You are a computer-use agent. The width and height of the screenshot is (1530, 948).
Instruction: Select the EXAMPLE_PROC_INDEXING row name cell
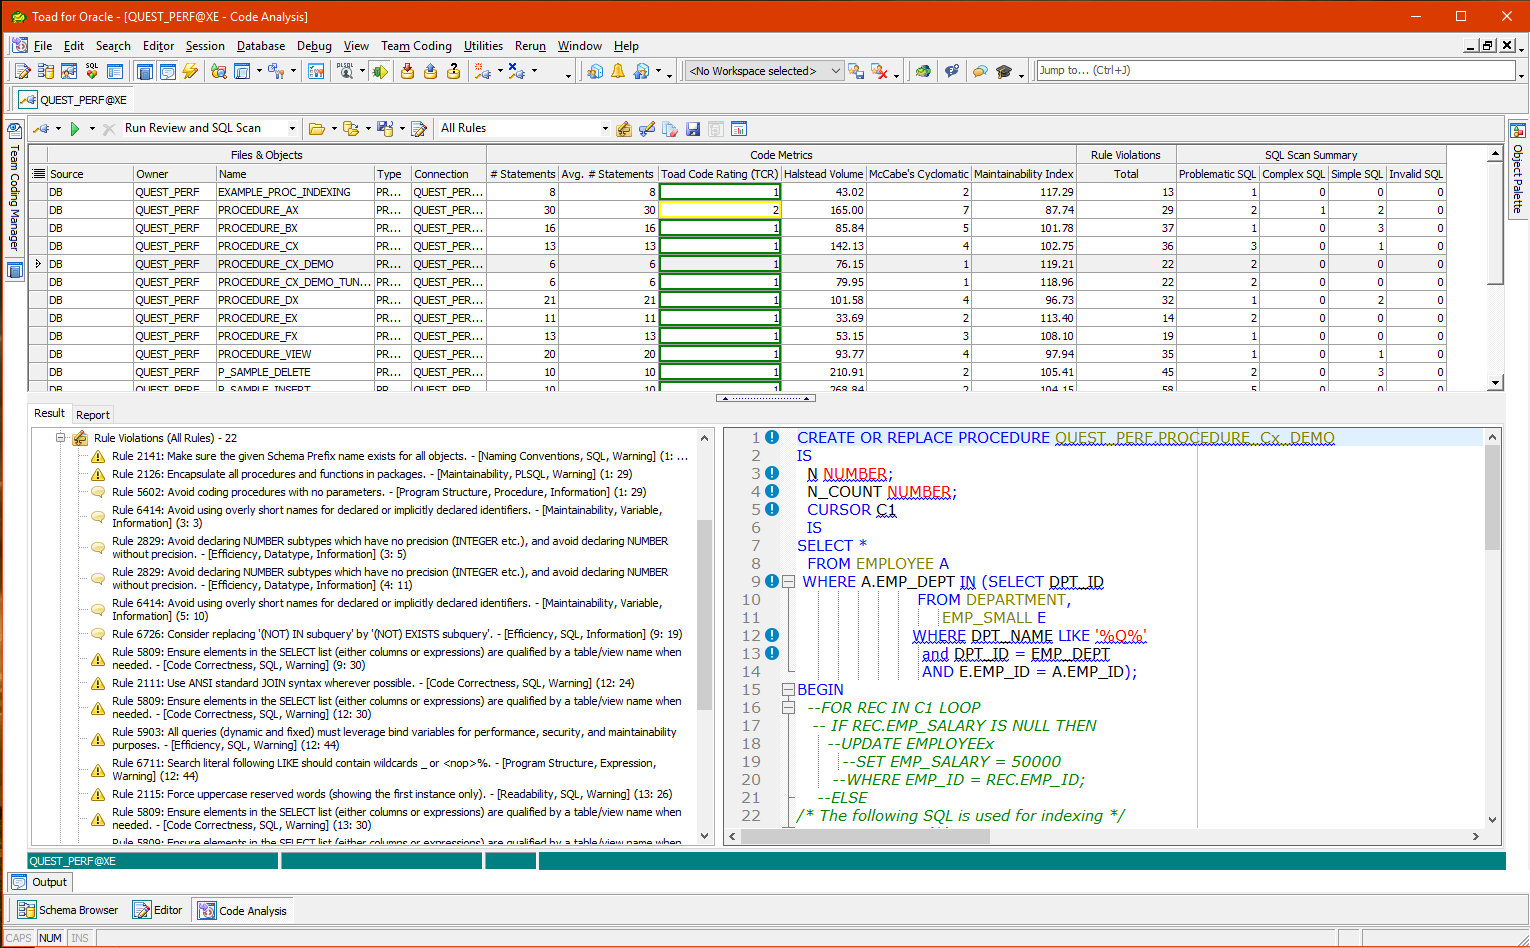[x=295, y=192]
